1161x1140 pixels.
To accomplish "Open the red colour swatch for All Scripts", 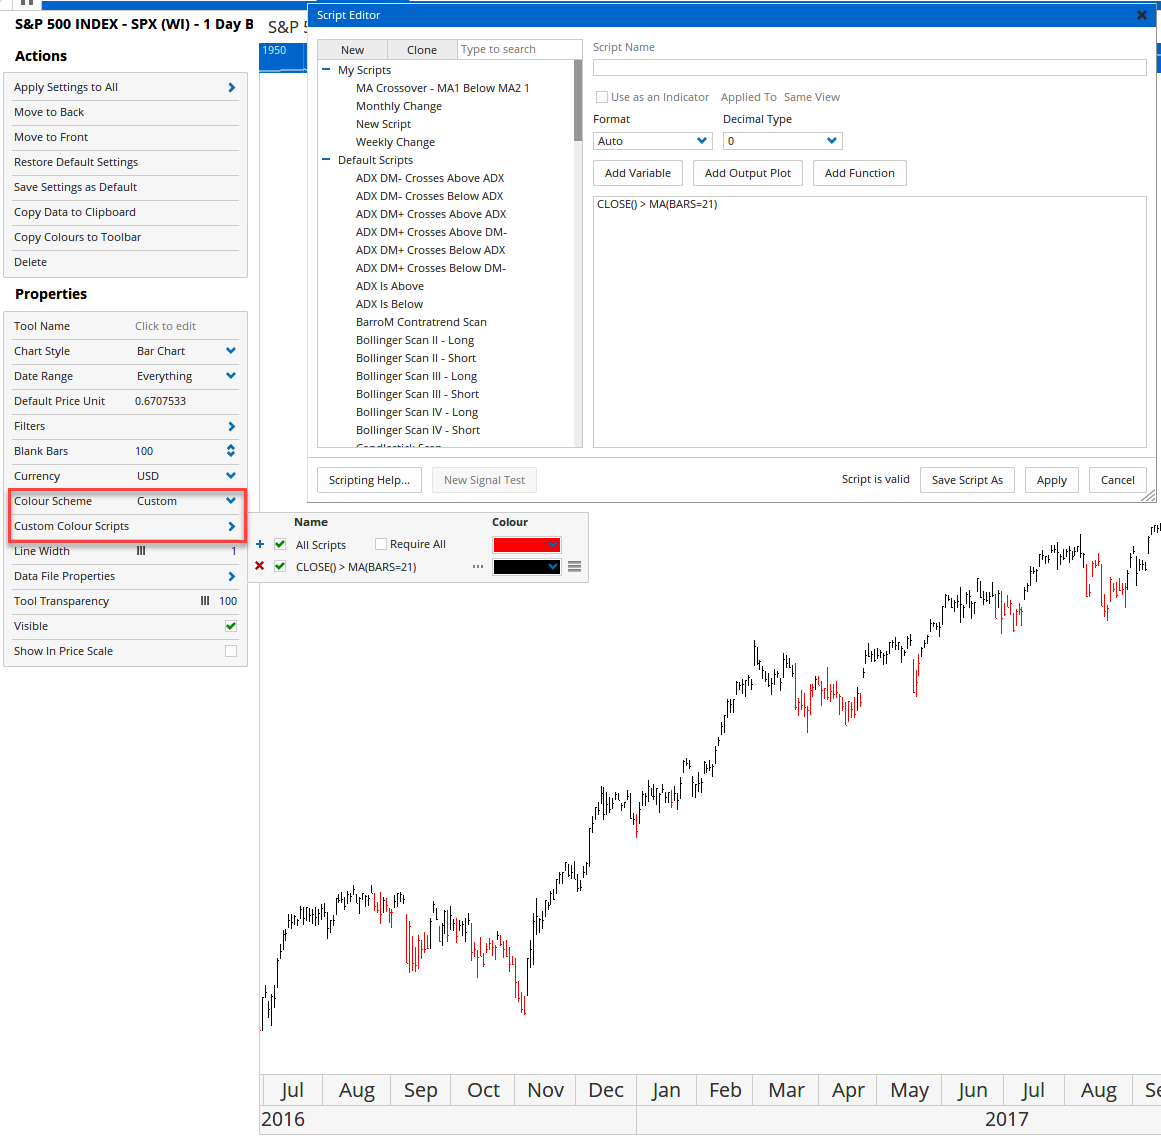I will click(526, 545).
